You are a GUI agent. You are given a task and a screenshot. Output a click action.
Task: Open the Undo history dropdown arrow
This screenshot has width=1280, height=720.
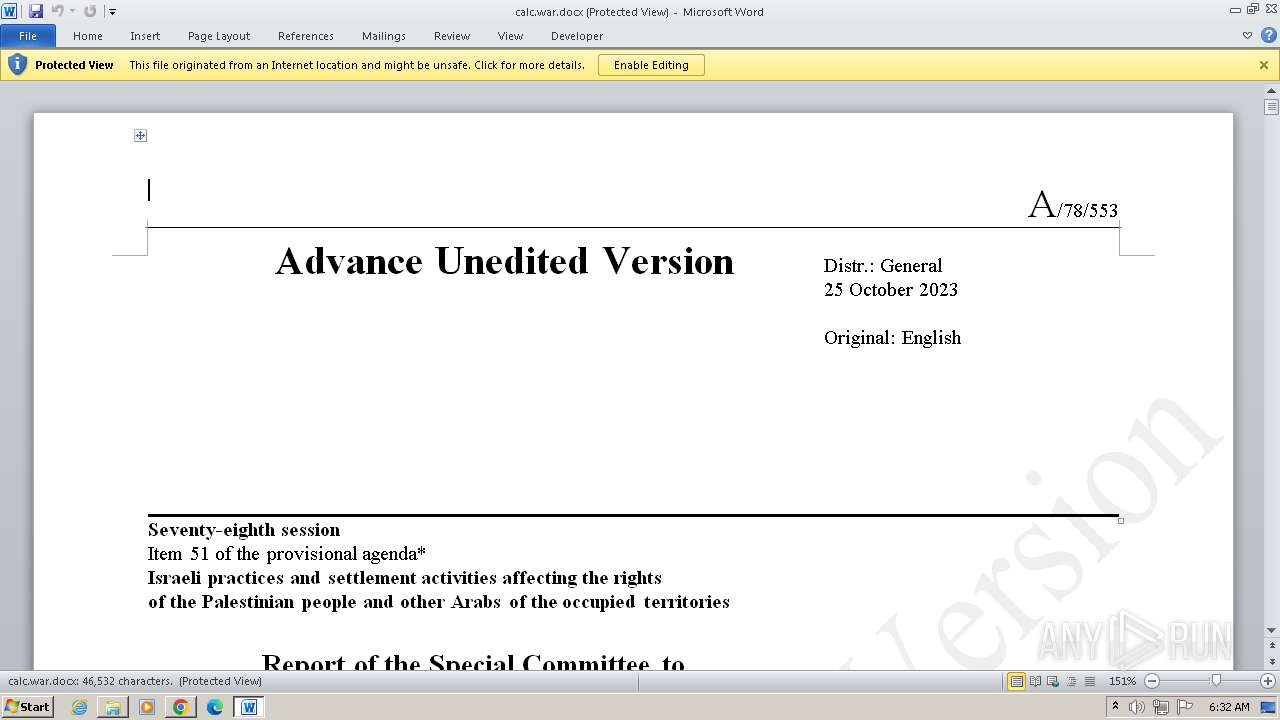coord(72,11)
